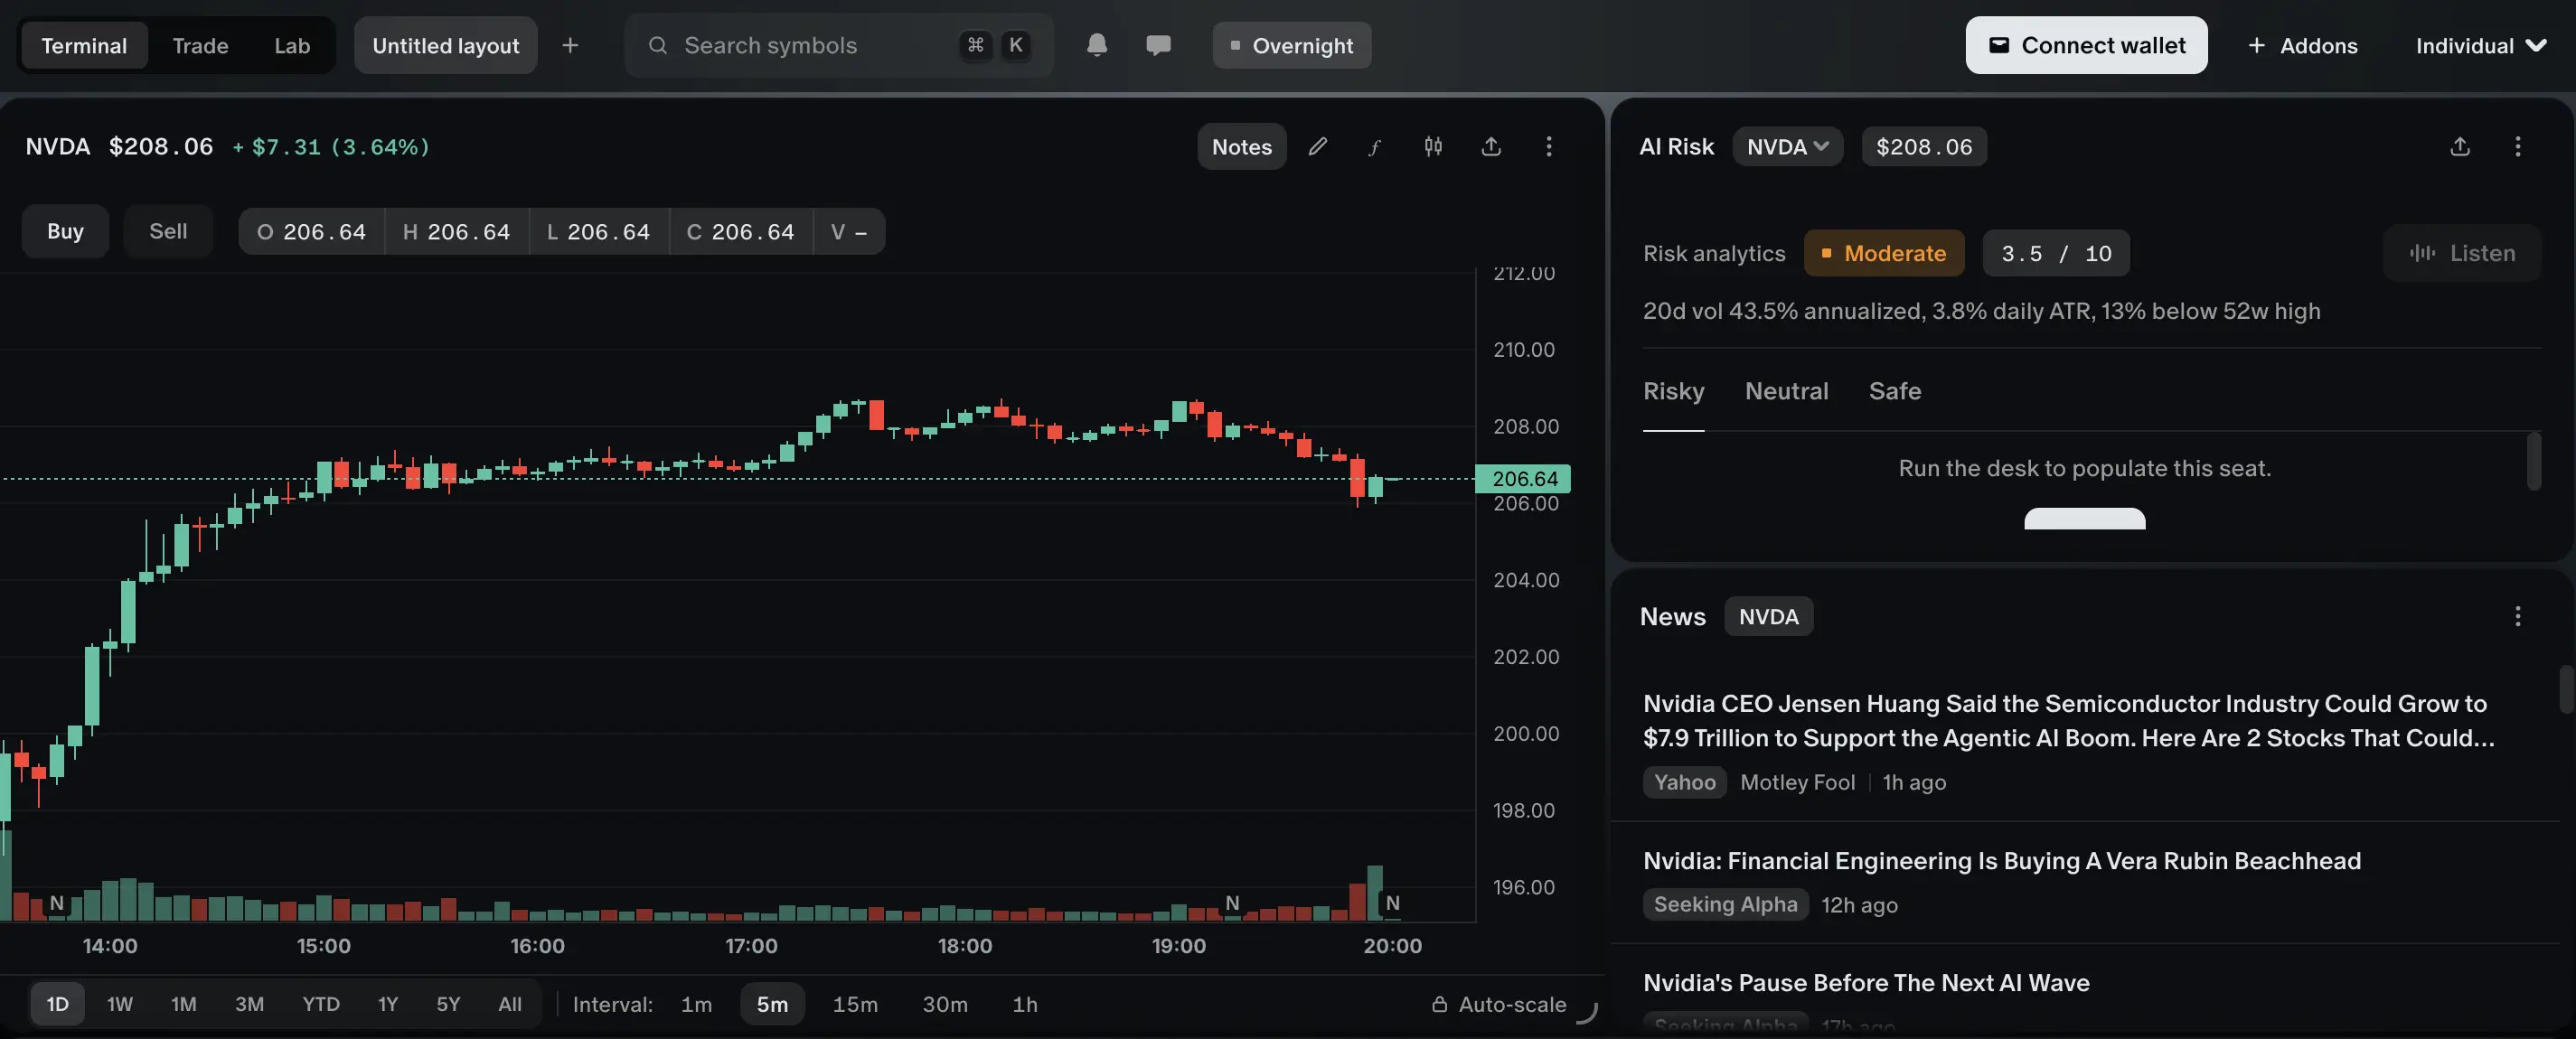Click the News panel scrollbar
This screenshot has height=1039, width=2576.
pyautogui.click(x=2565, y=689)
